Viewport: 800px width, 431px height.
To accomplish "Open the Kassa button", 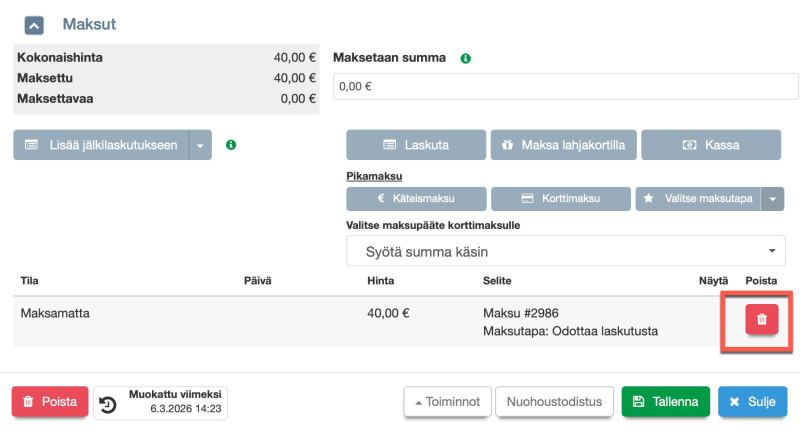I will tap(710, 145).
